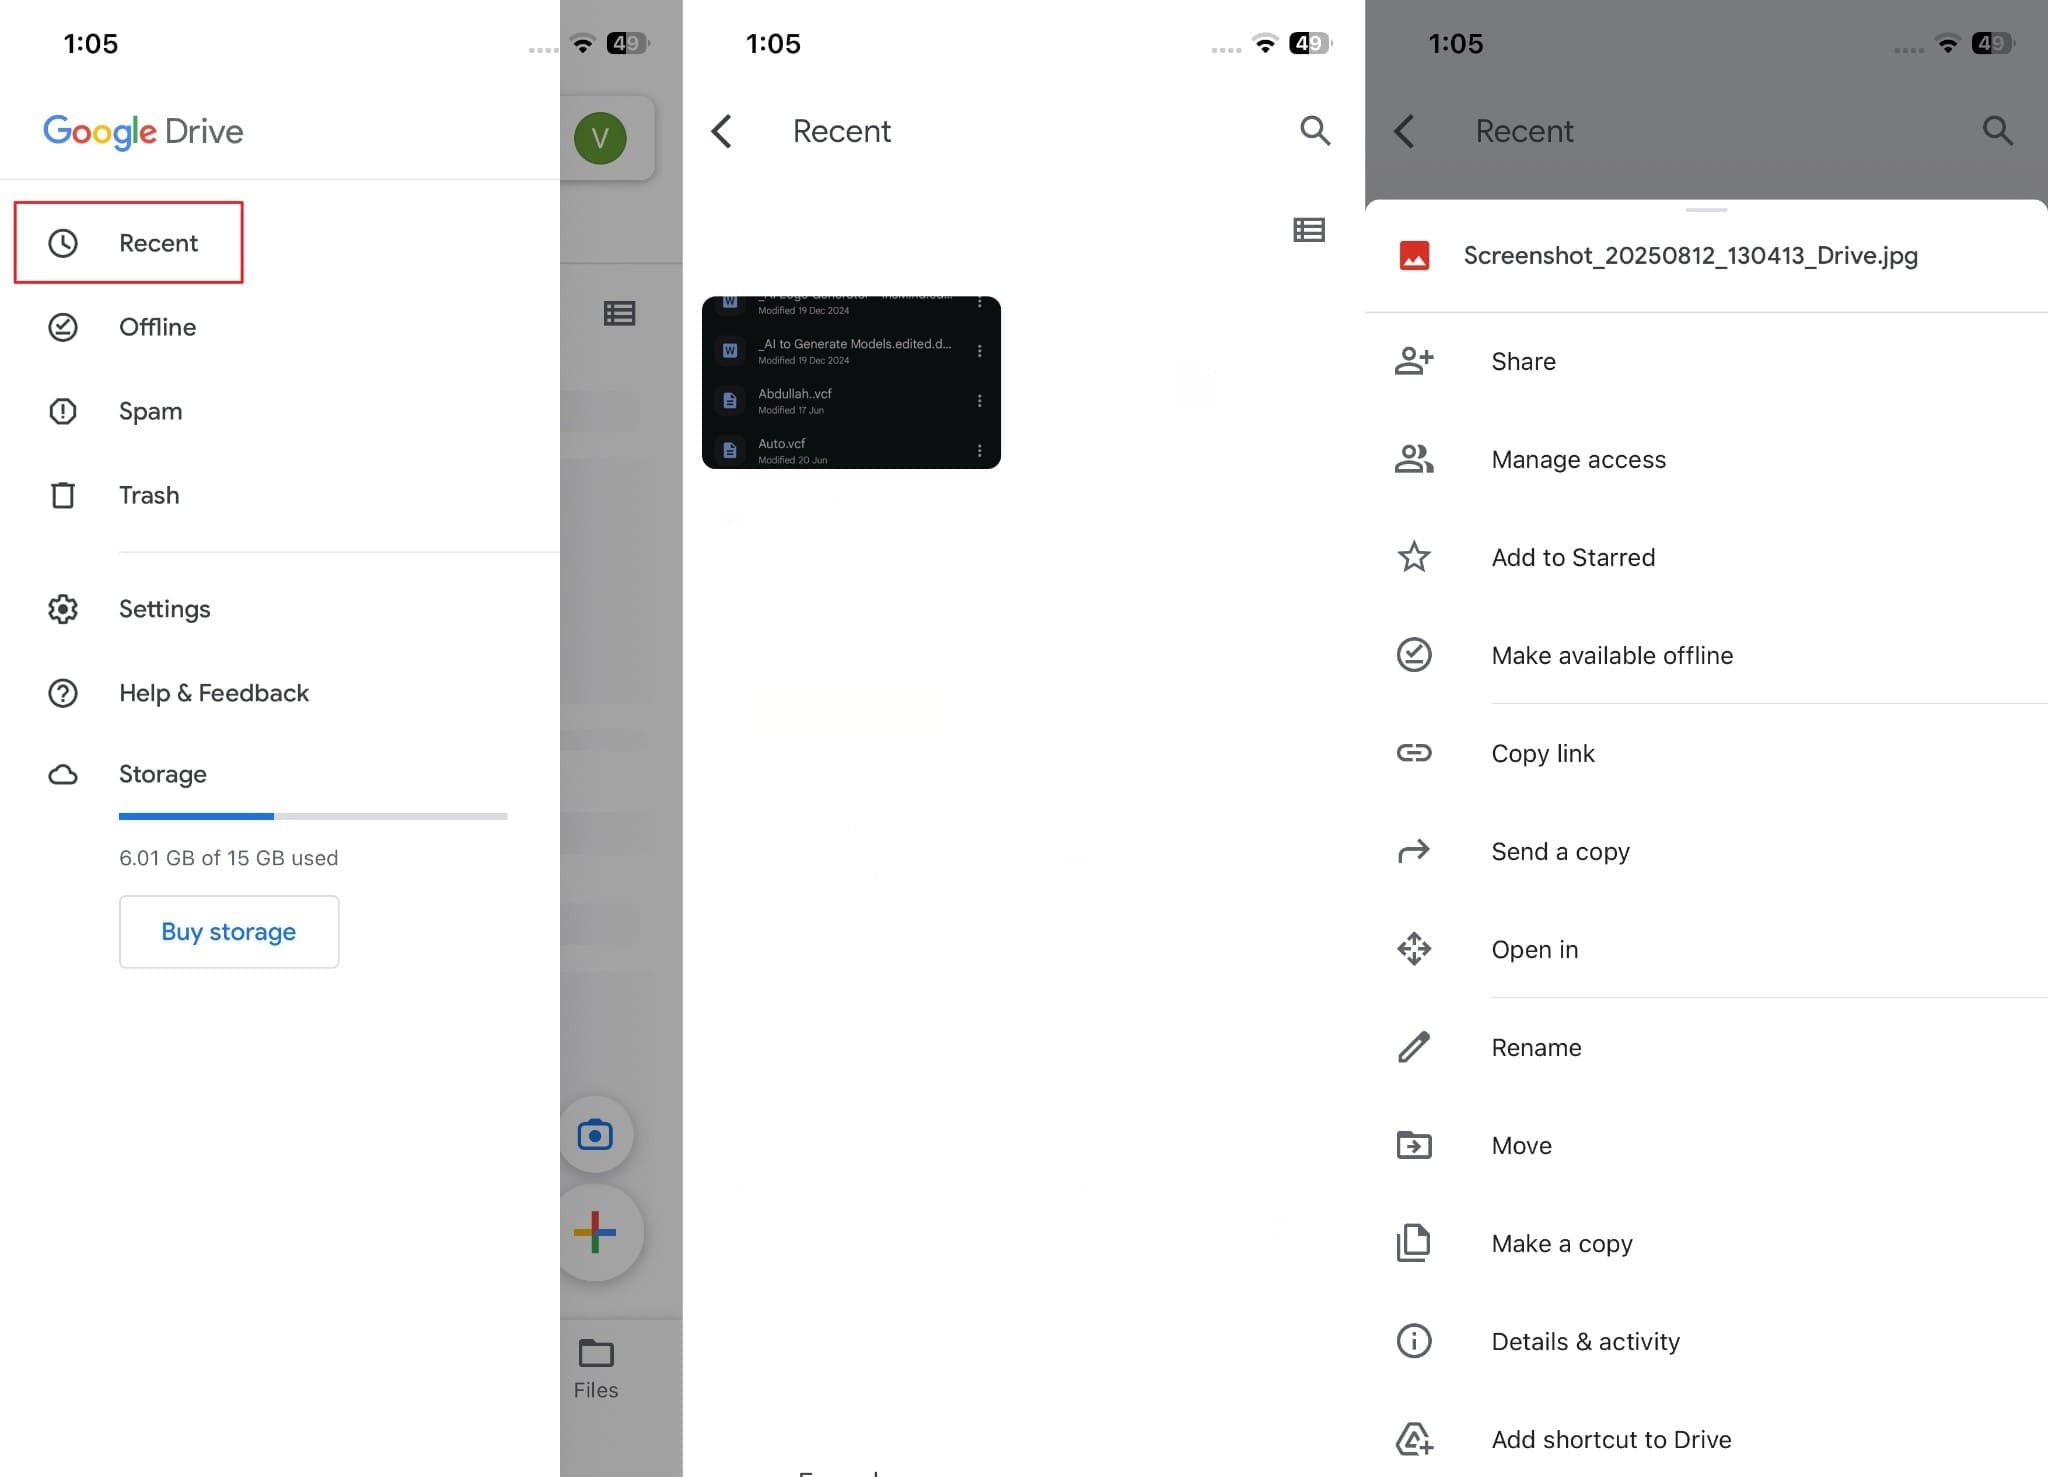Choose Share from the file menu

pyautogui.click(x=1706, y=361)
